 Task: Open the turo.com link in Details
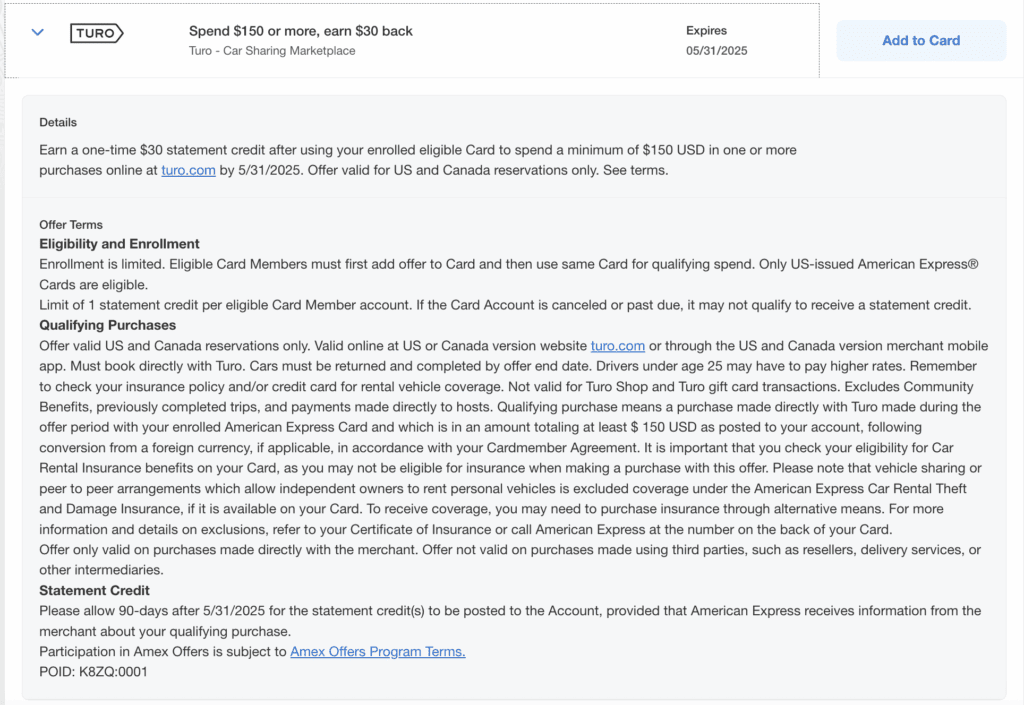point(188,170)
